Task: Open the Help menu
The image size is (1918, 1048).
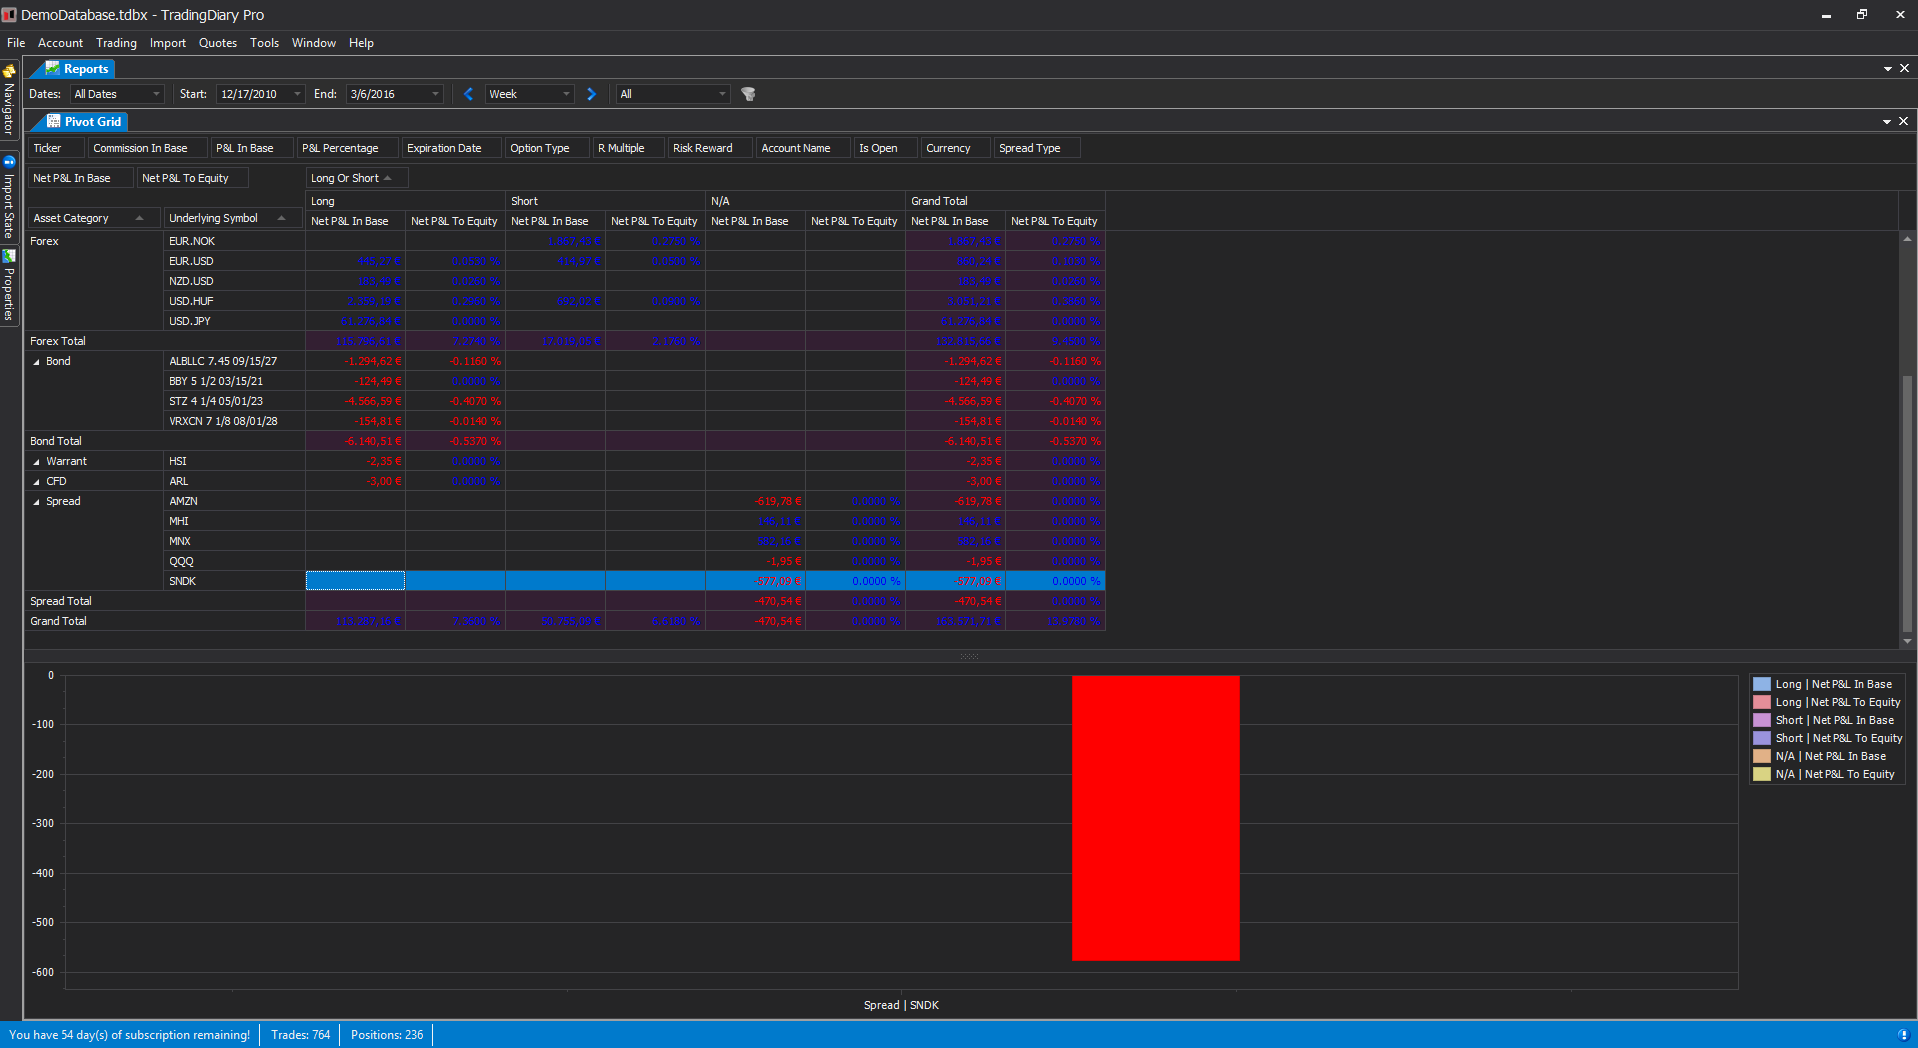Action: point(361,43)
